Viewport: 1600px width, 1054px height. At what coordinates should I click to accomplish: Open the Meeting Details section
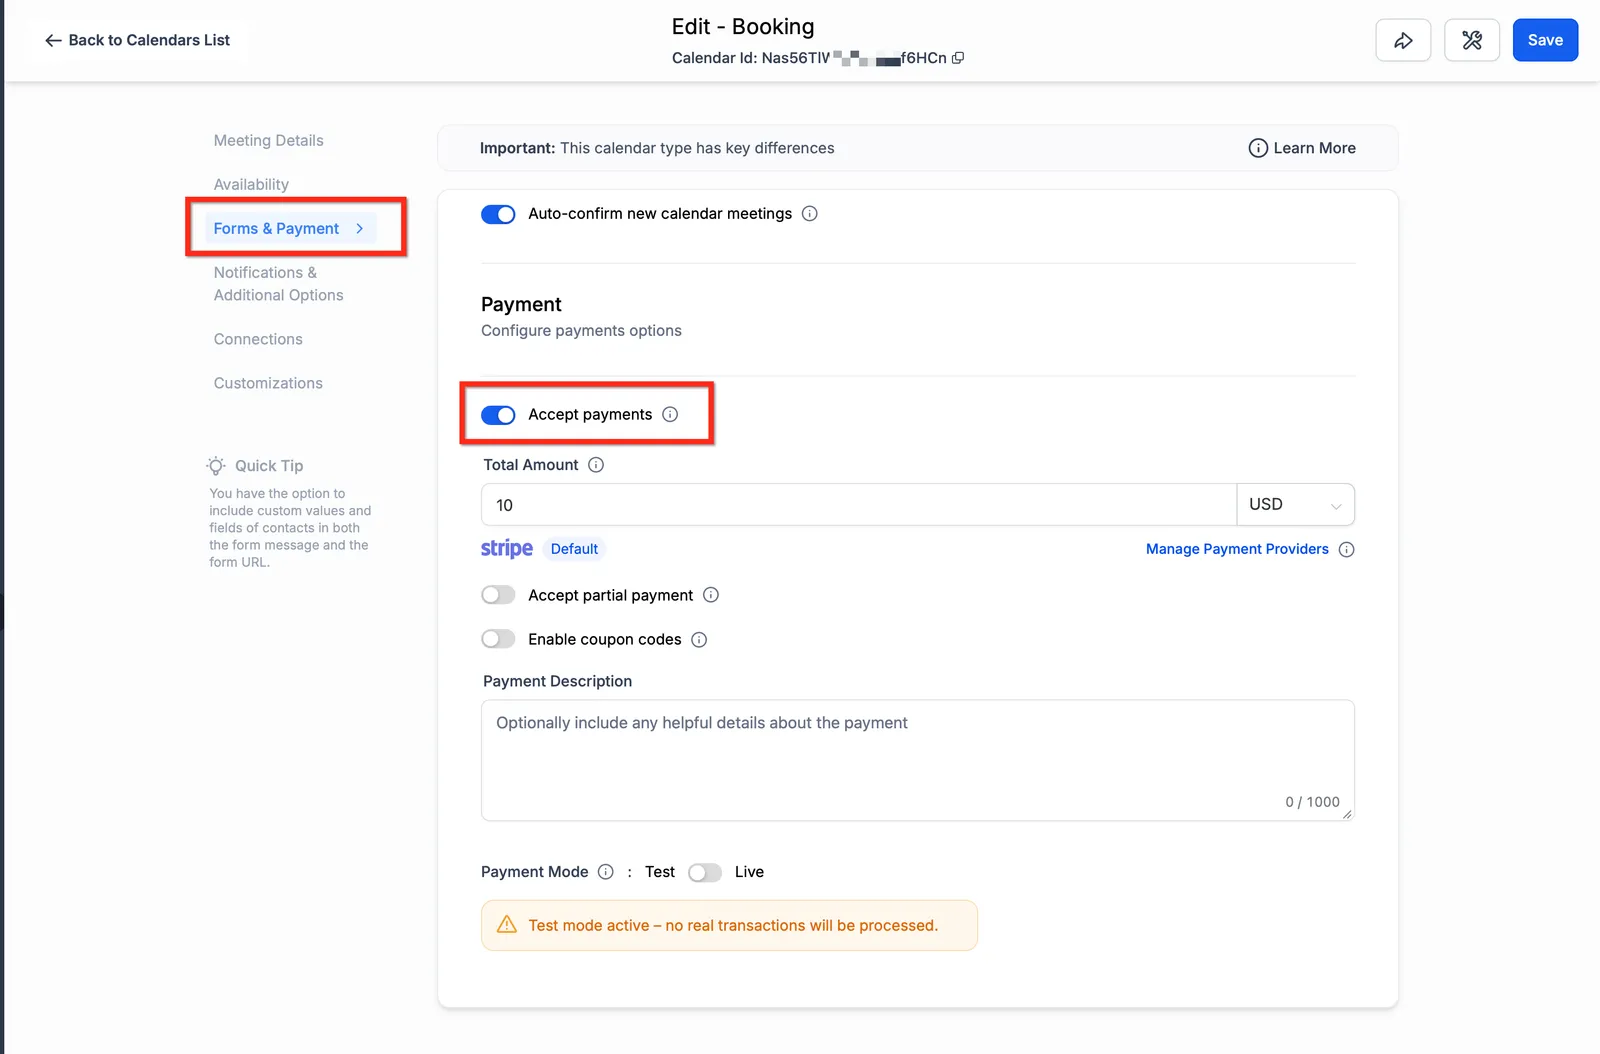[269, 141]
